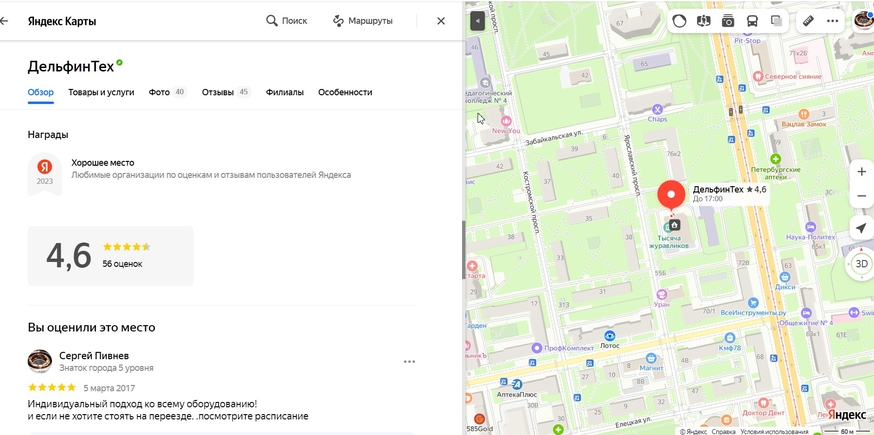The width and height of the screenshot is (874, 435).
Task: Open the Фото tab
Action: (167, 93)
